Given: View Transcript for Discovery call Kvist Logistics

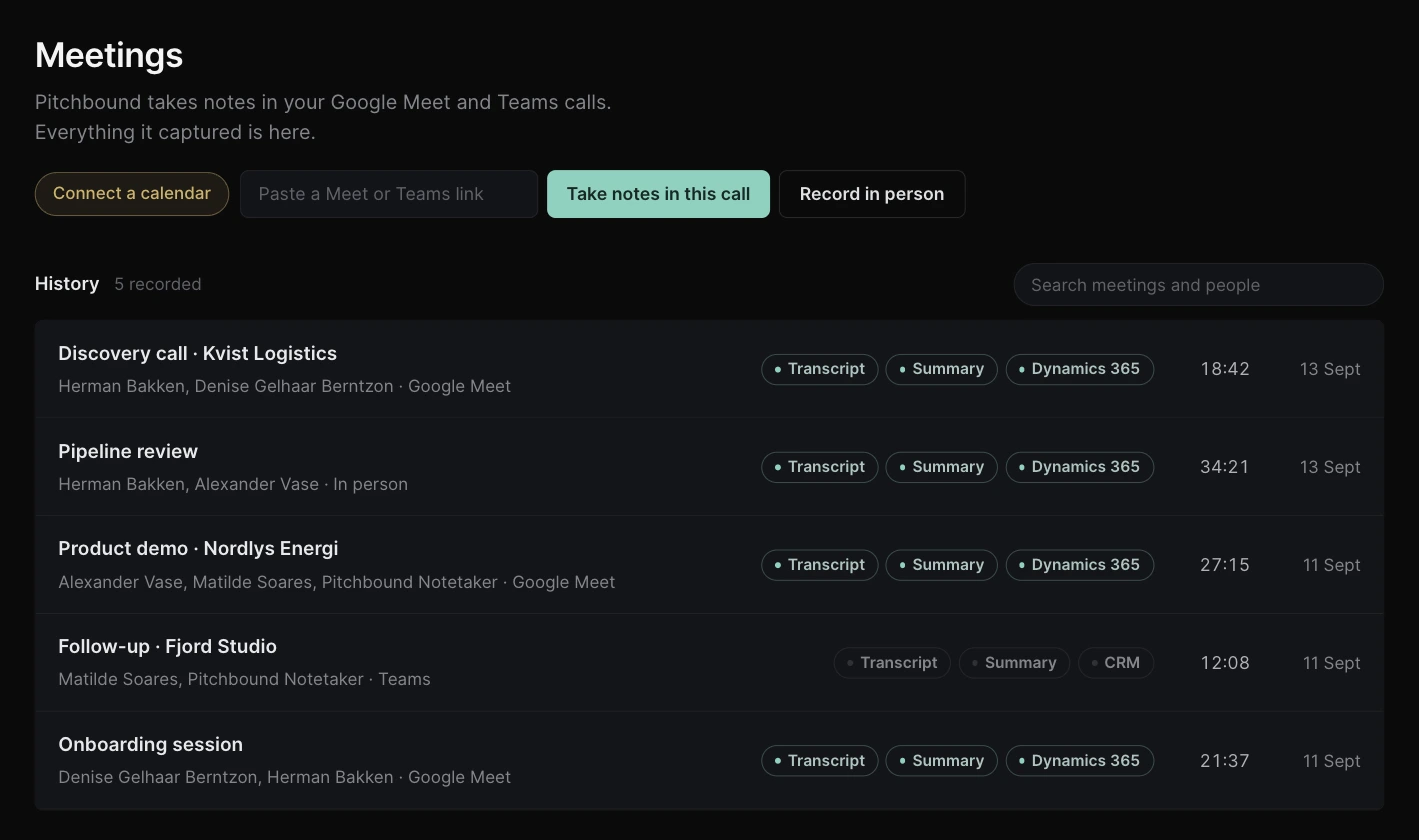Looking at the screenshot, I should 820,369.
